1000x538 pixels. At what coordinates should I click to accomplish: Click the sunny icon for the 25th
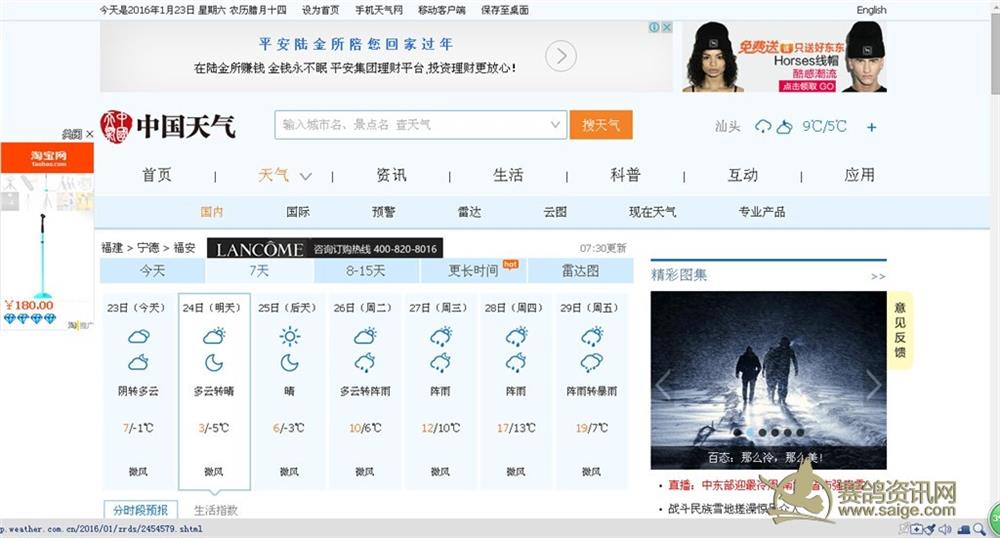pyautogui.click(x=289, y=336)
